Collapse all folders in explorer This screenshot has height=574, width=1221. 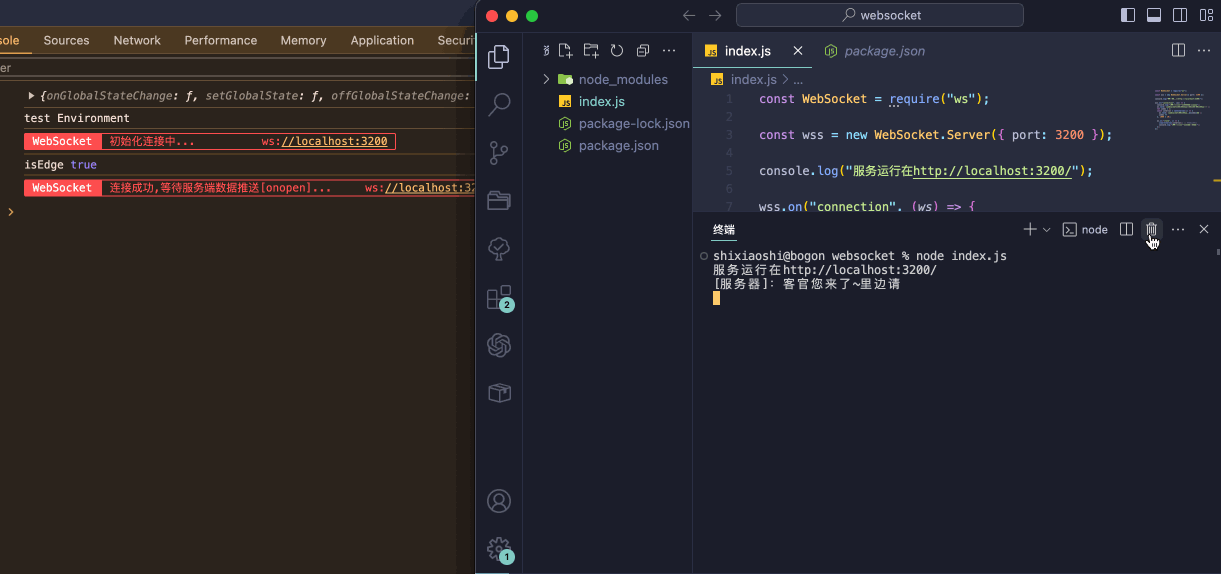[643, 51]
